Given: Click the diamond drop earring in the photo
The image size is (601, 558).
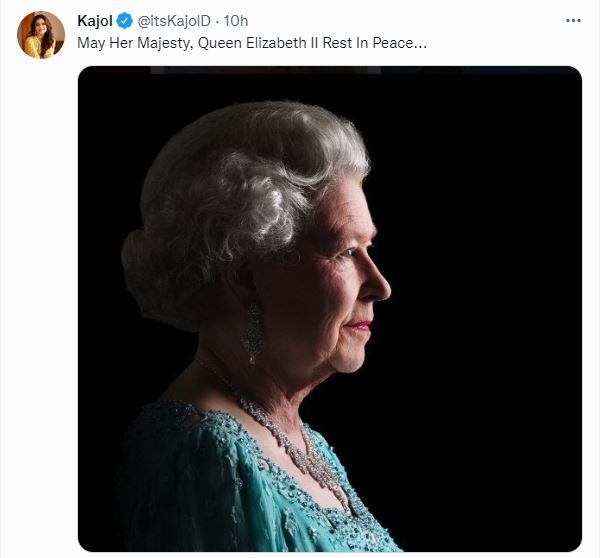Looking at the screenshot, I should pyautogui.click(x=252, y=333).
